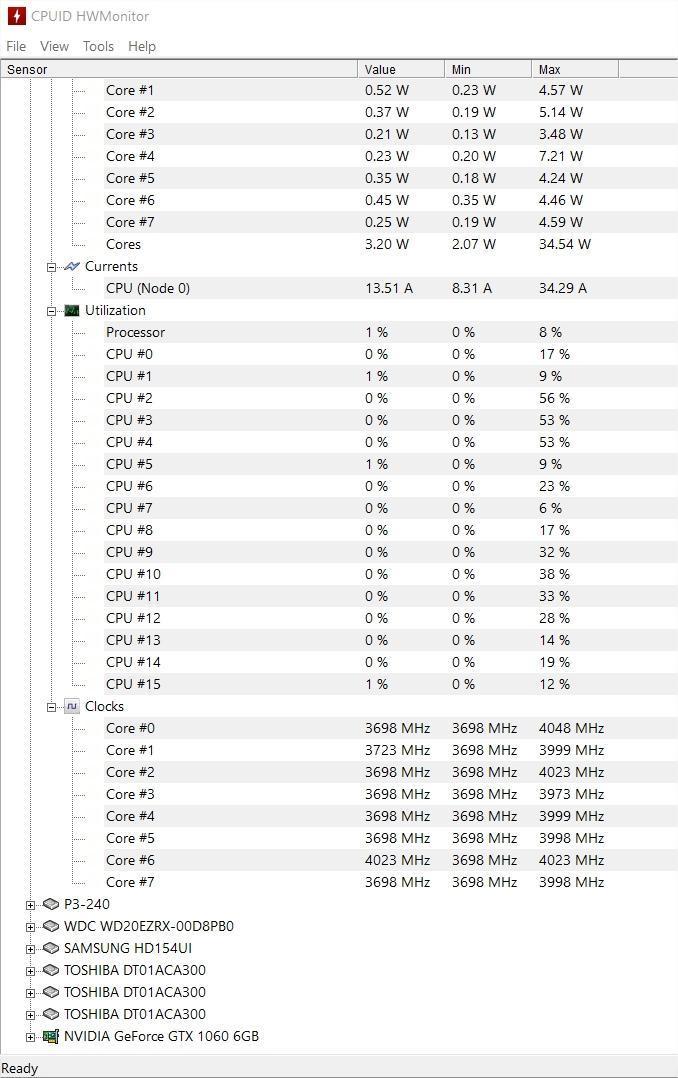Click the SAMSUNG HD154UI hard drive icon
The height and width of the screenshot is (1078, 678).
coord(51,948)
